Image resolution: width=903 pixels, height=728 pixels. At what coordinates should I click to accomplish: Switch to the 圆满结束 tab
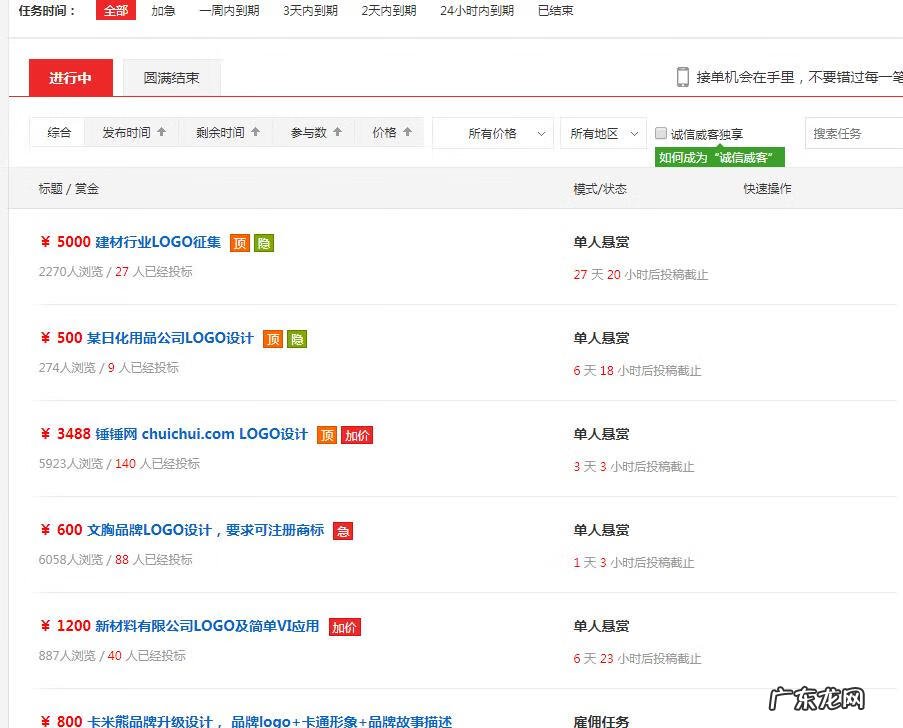point(171,77)
